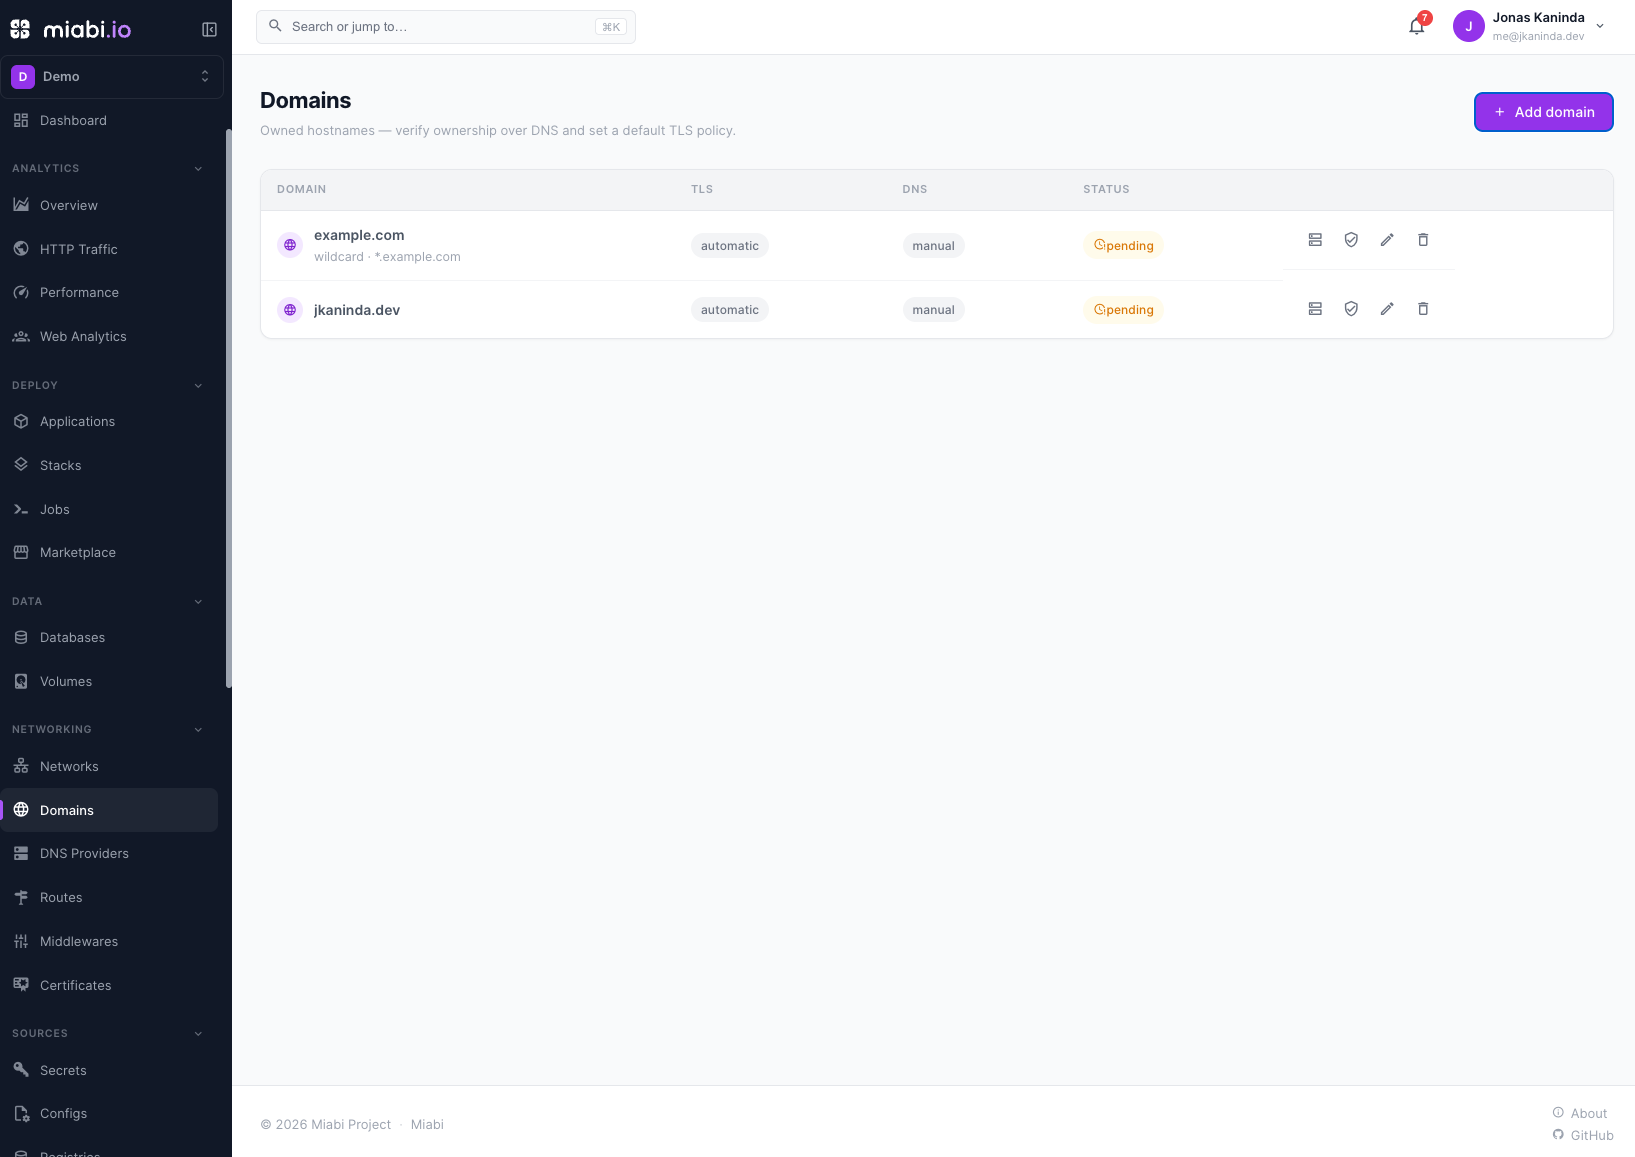The image size is (1635, 1157).
Task: Click the Miabi footer link
Action: [x=427, y=1125]
